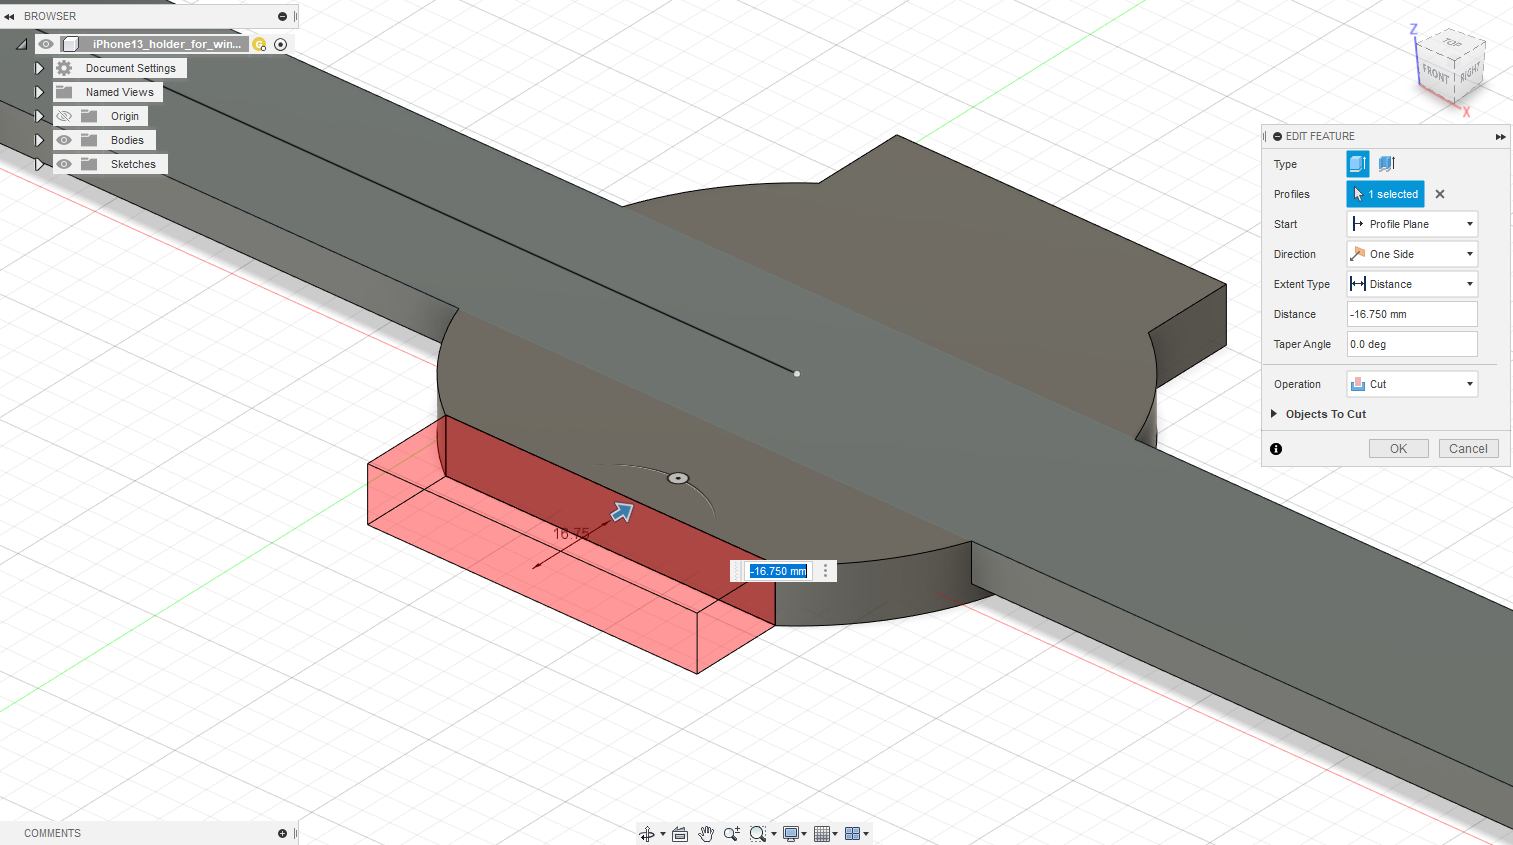Expand the Objects To Cut section

(x=1274, y=414)
